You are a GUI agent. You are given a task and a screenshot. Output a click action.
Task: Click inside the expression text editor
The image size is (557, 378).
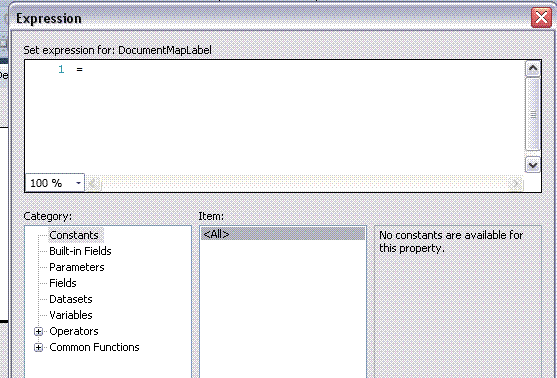(274, 117)
